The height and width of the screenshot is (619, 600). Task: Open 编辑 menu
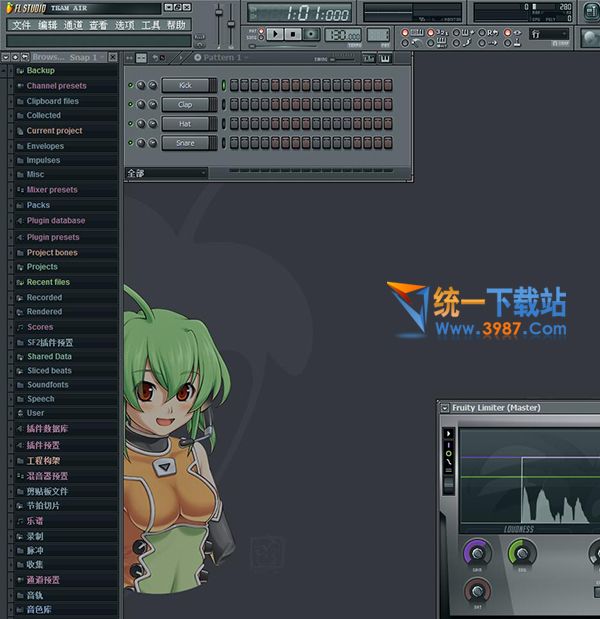click(x=47, y=25)
